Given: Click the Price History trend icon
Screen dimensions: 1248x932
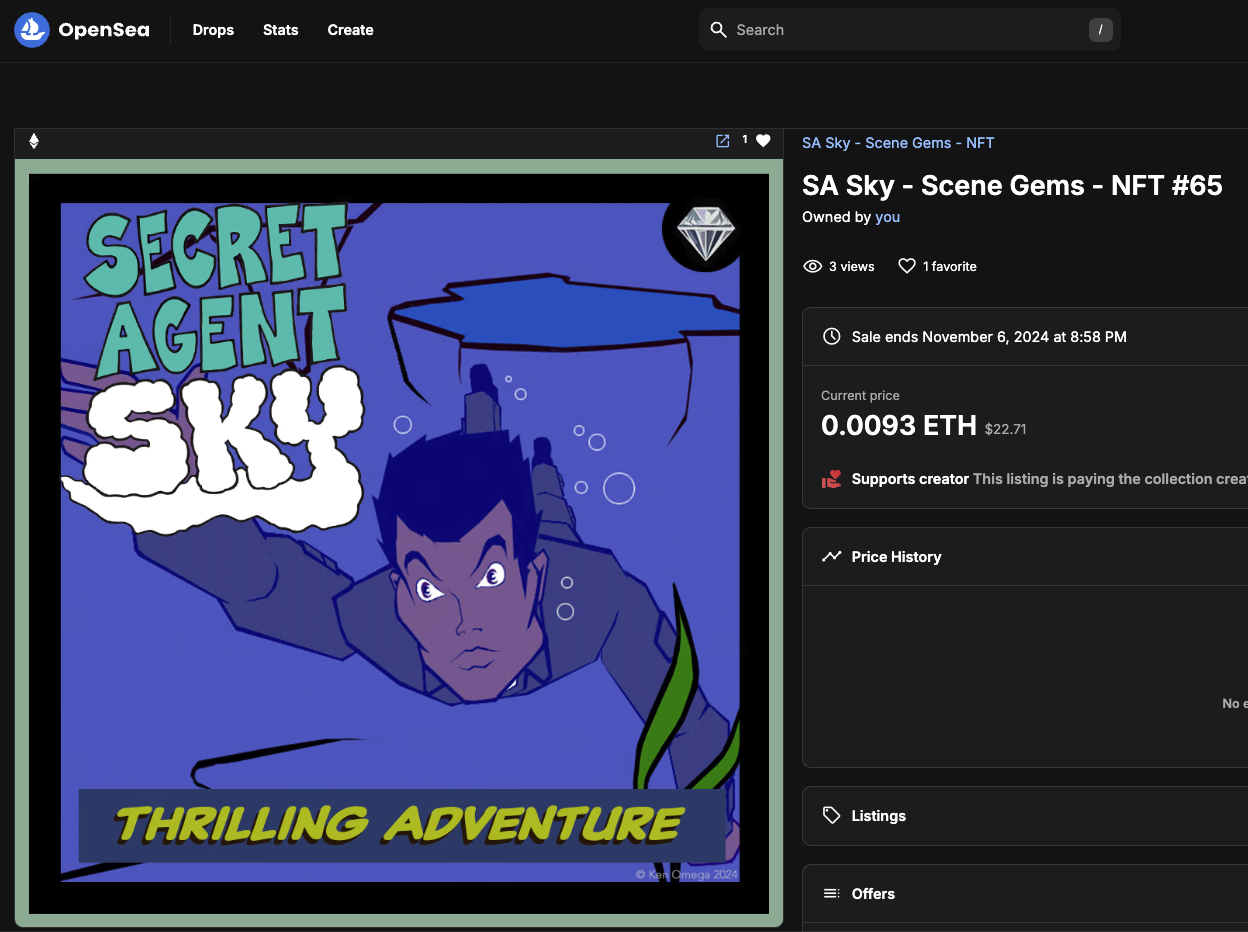Looking at the screenshot, I should coord(831,557).
